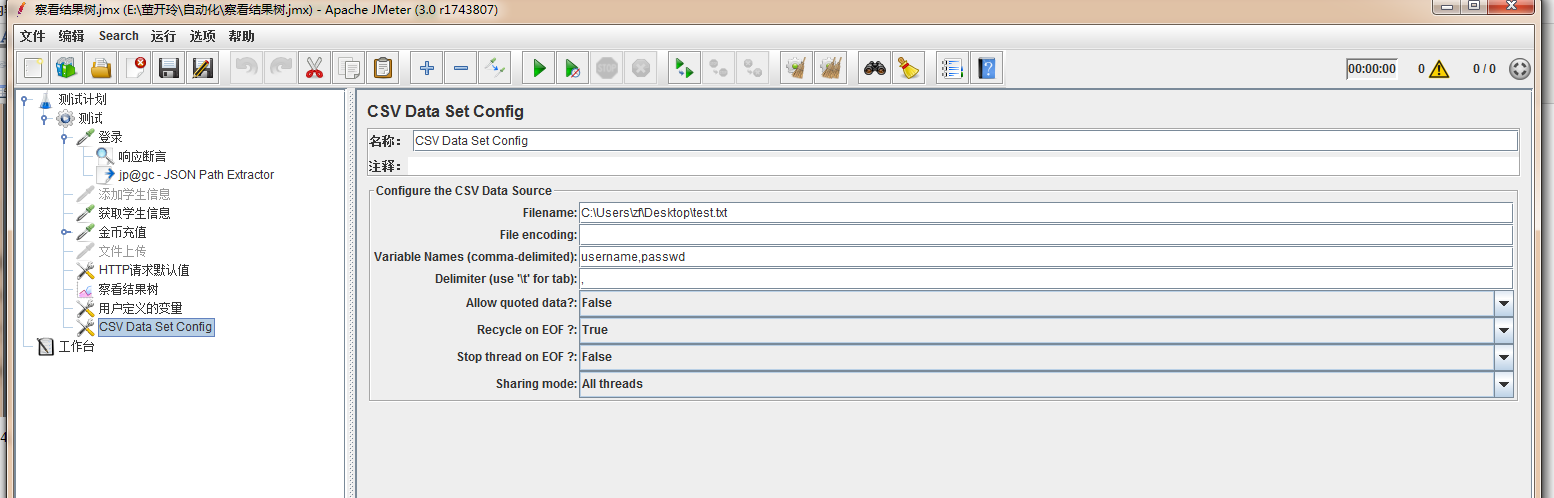Click the Function Helper list icon
The width and height of the screenshot is (1554, 498).
click(x=952, y=68)
